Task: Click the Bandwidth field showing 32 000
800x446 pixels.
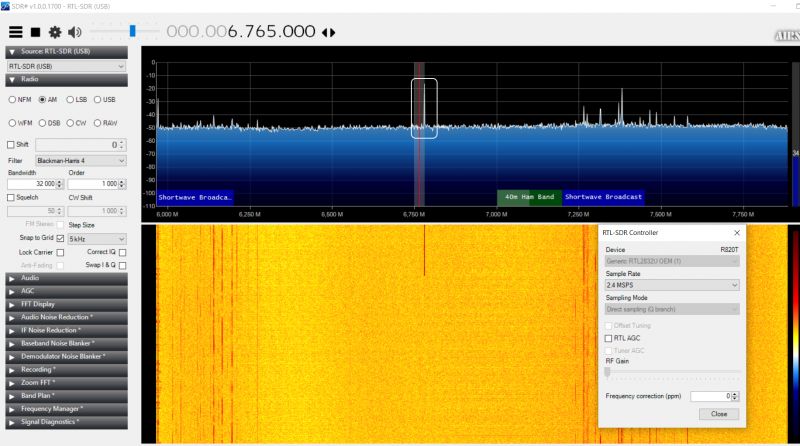Action: (31, 184)
